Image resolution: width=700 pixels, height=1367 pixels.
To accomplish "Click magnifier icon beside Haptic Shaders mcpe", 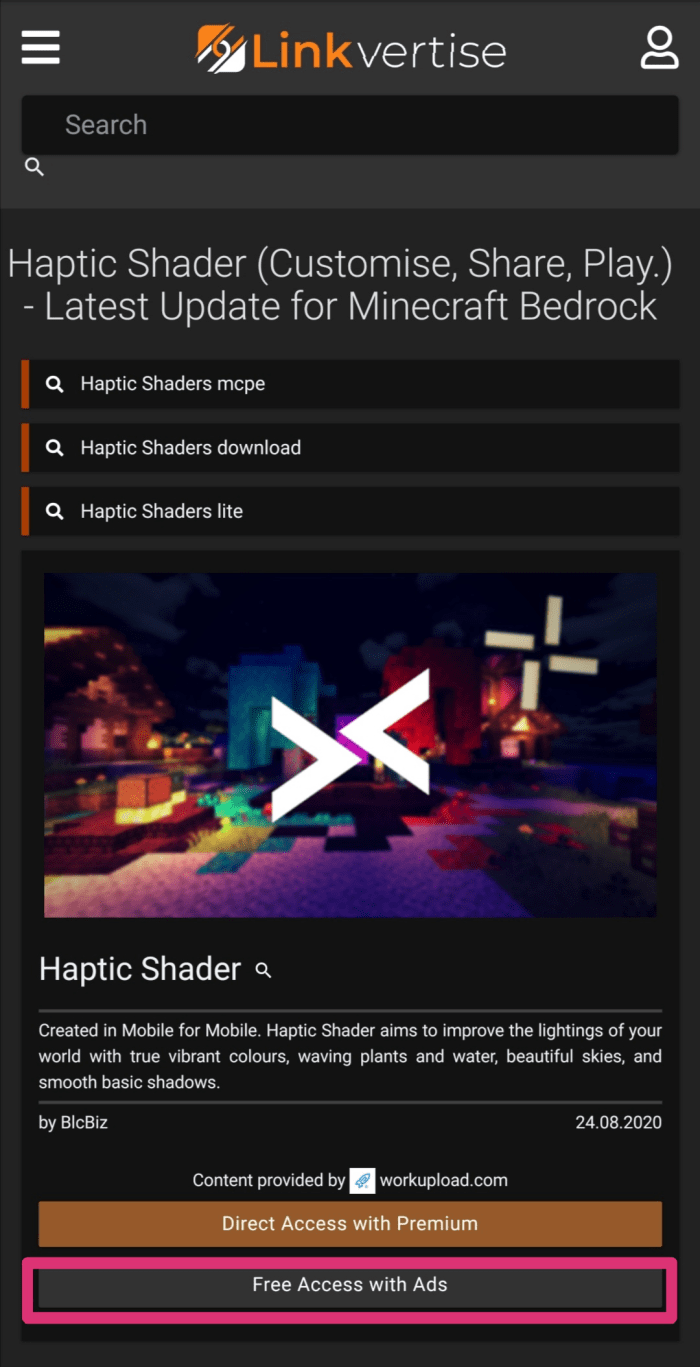I will [55, 384].
